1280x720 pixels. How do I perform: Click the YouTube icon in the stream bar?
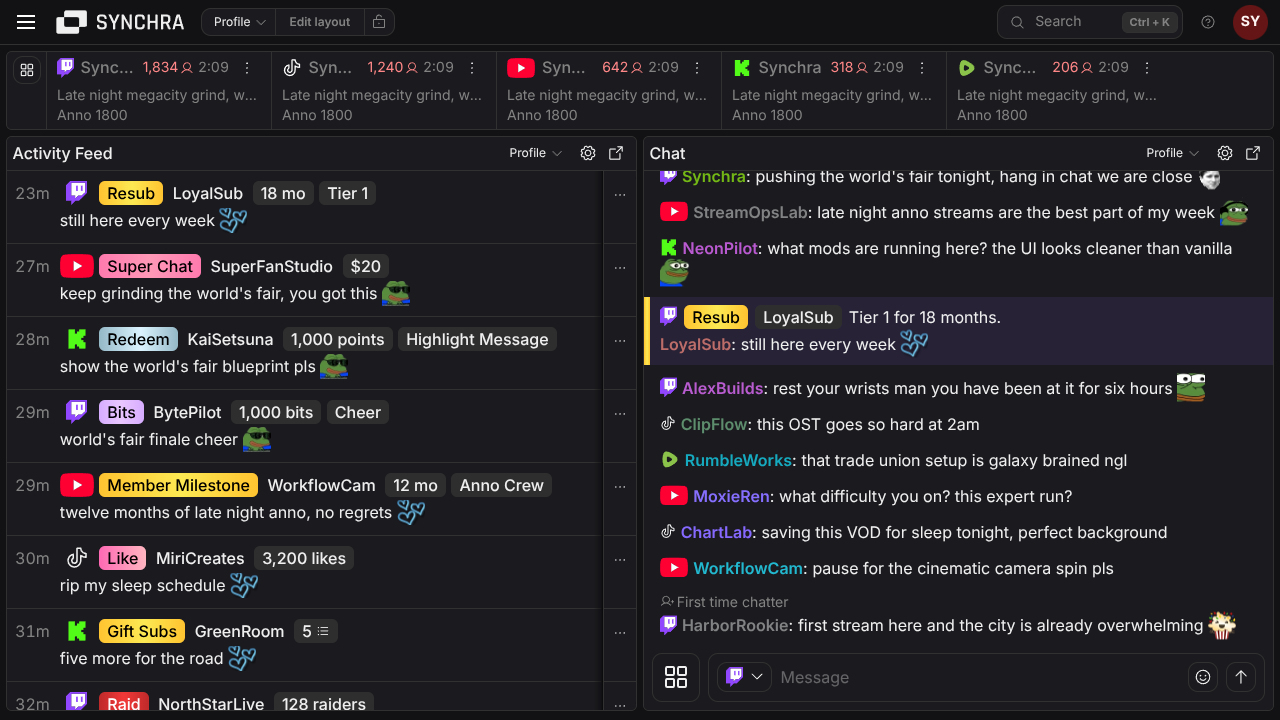point(520,67)
